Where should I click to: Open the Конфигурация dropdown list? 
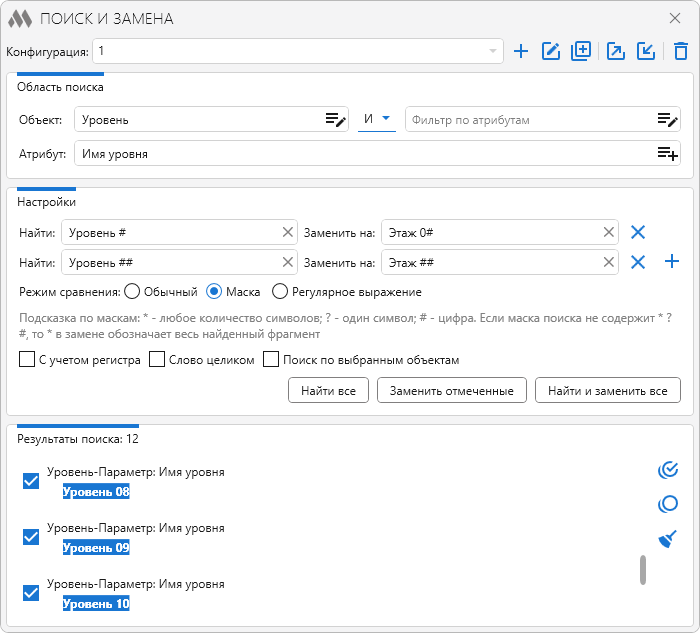click(493, 51)
